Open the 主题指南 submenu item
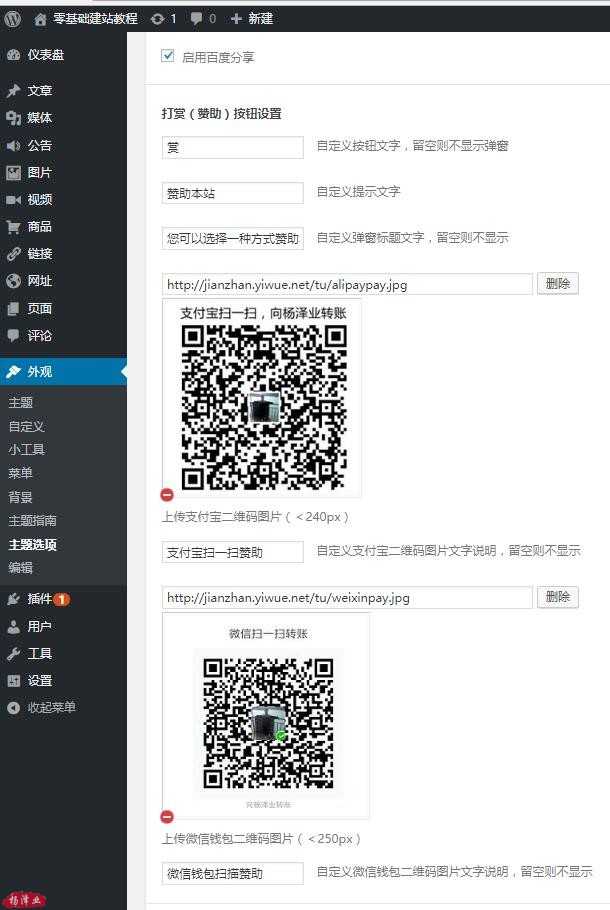 [x=33, y=521]
